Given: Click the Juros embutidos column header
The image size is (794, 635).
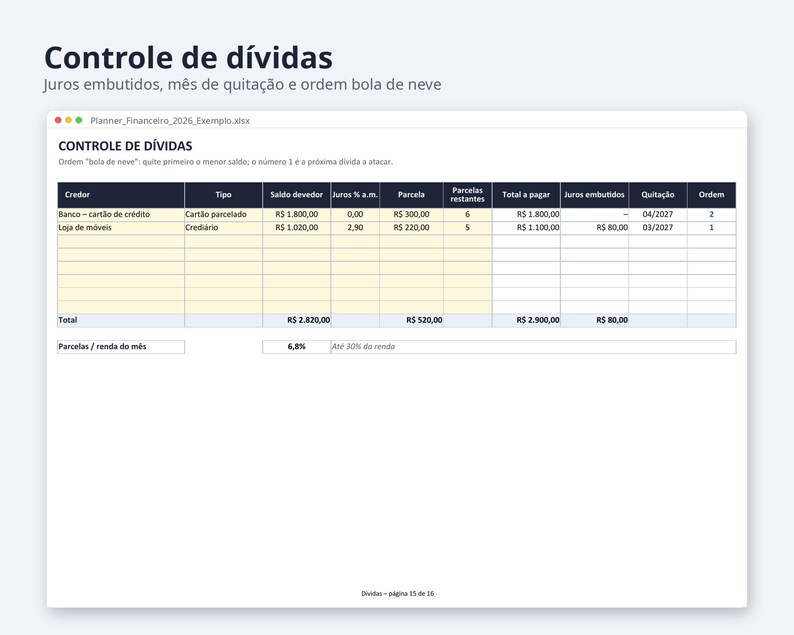Looking at the screenshot, I should click(594, 195).
